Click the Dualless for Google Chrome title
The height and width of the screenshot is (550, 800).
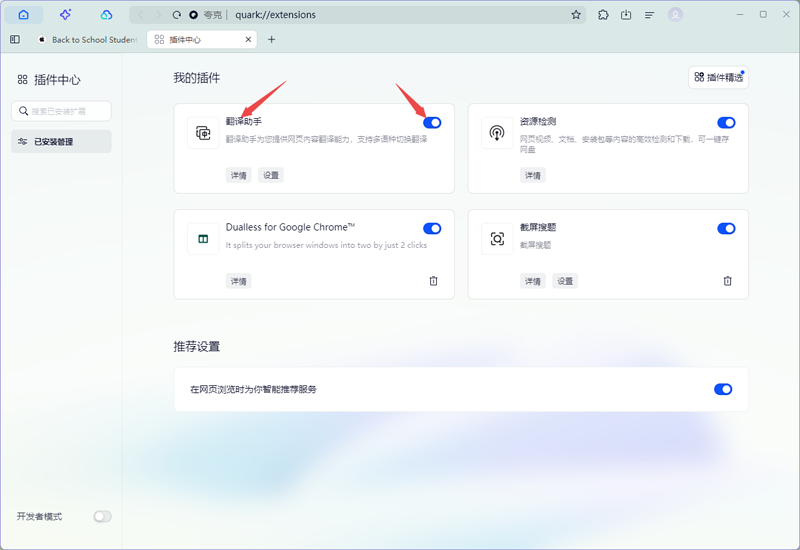290,227
